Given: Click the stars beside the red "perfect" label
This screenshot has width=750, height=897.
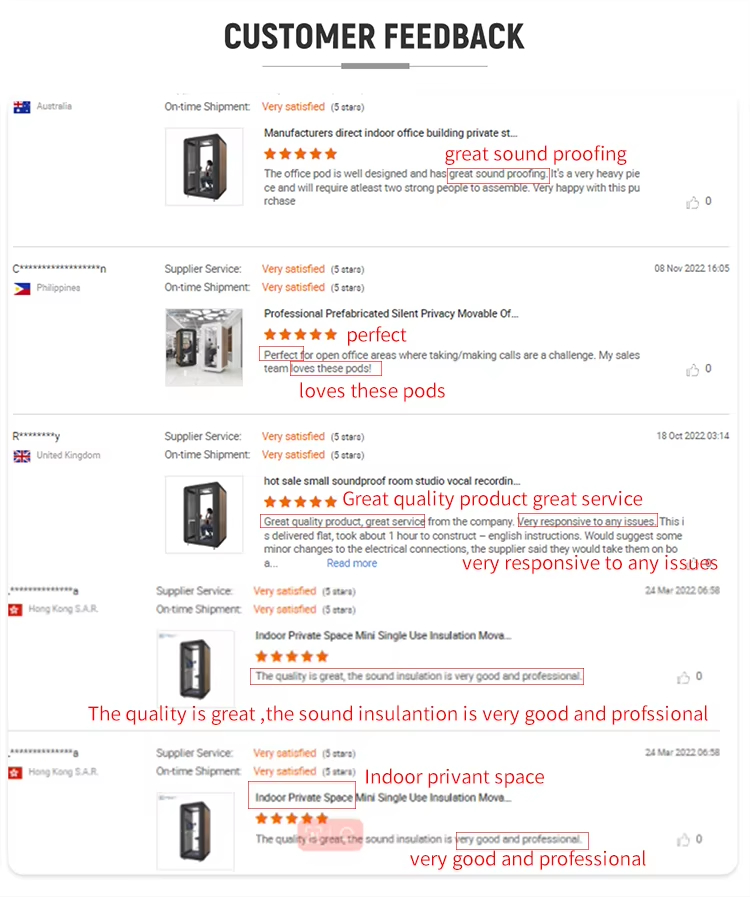Looking at the screenshot, I should click(300, 335).
